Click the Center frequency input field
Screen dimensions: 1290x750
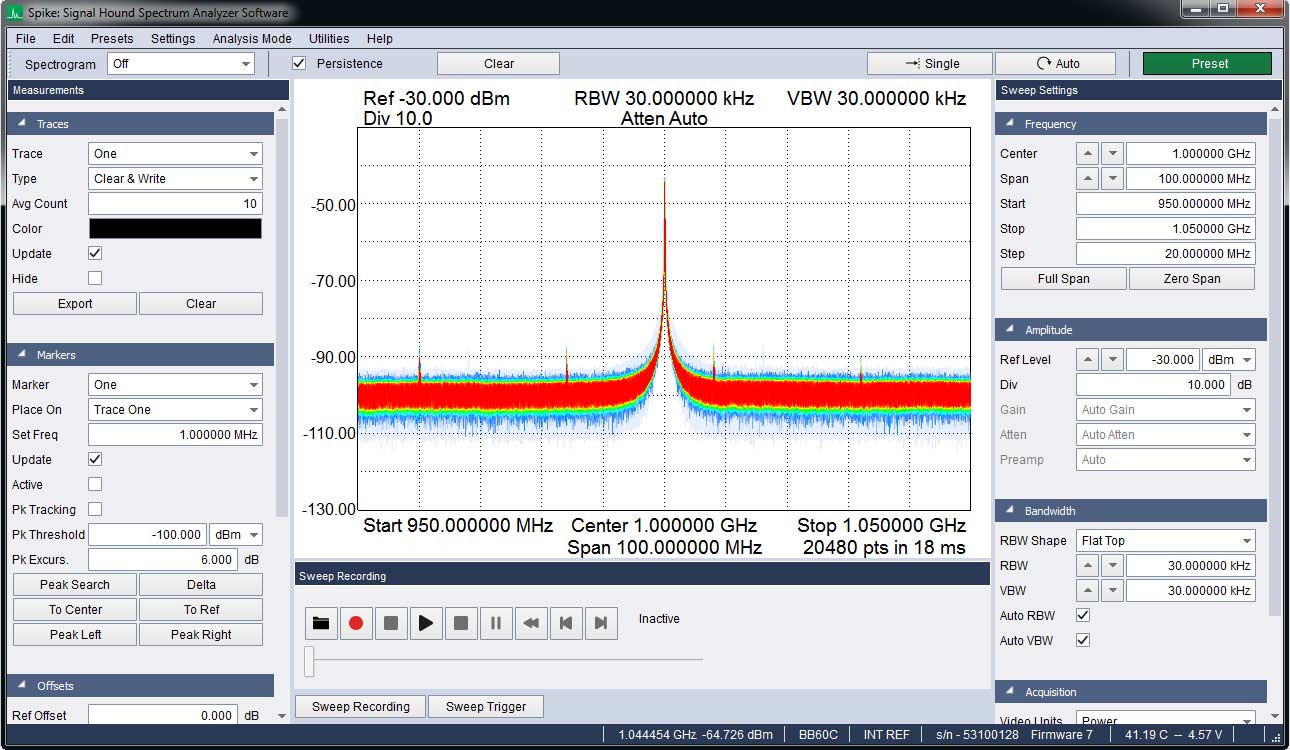coord(1190,154)
